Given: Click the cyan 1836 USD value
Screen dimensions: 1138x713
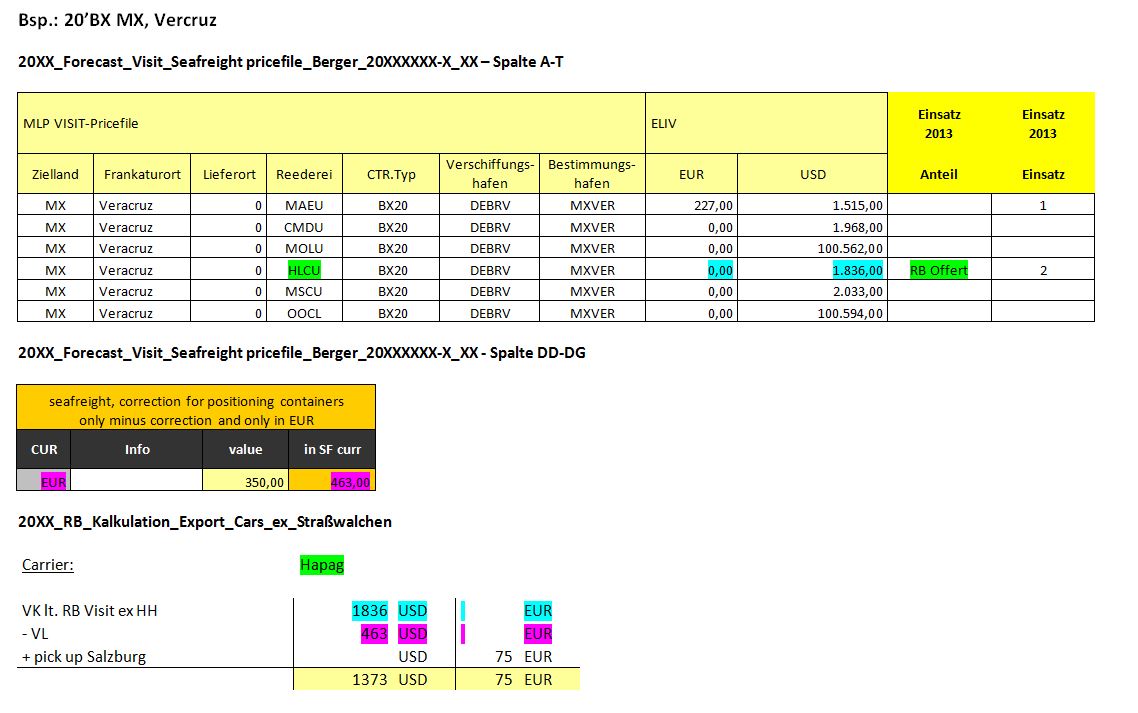Looking at the screenshot, I should click(370, 611).
